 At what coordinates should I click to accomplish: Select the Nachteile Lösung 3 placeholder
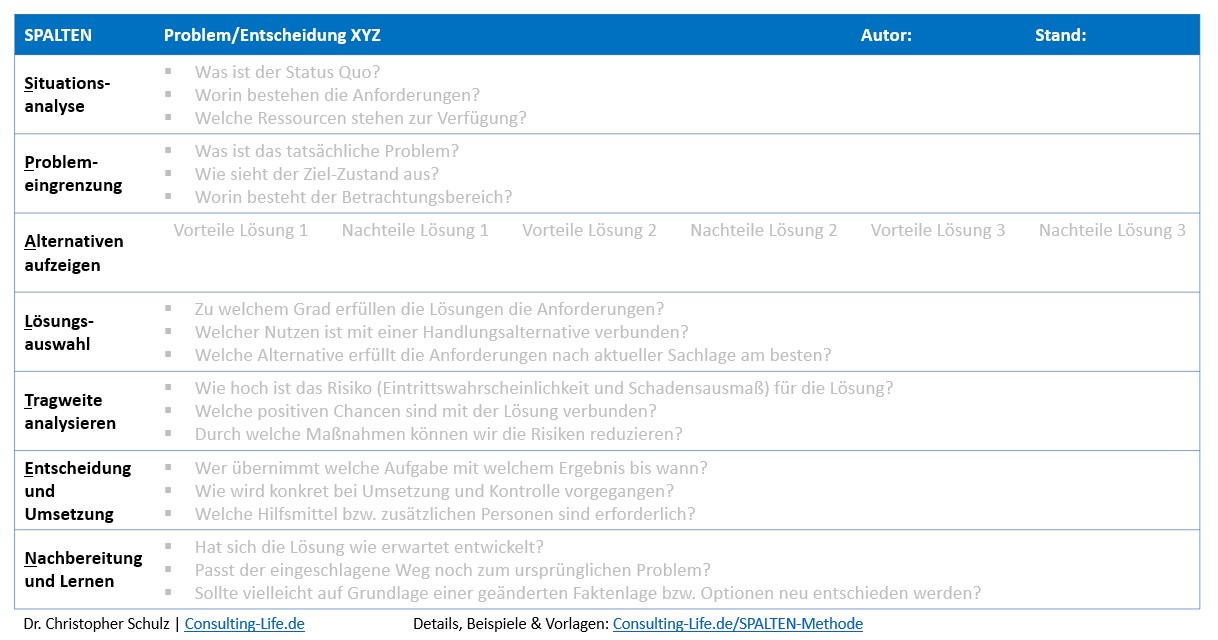(1112, 231)
